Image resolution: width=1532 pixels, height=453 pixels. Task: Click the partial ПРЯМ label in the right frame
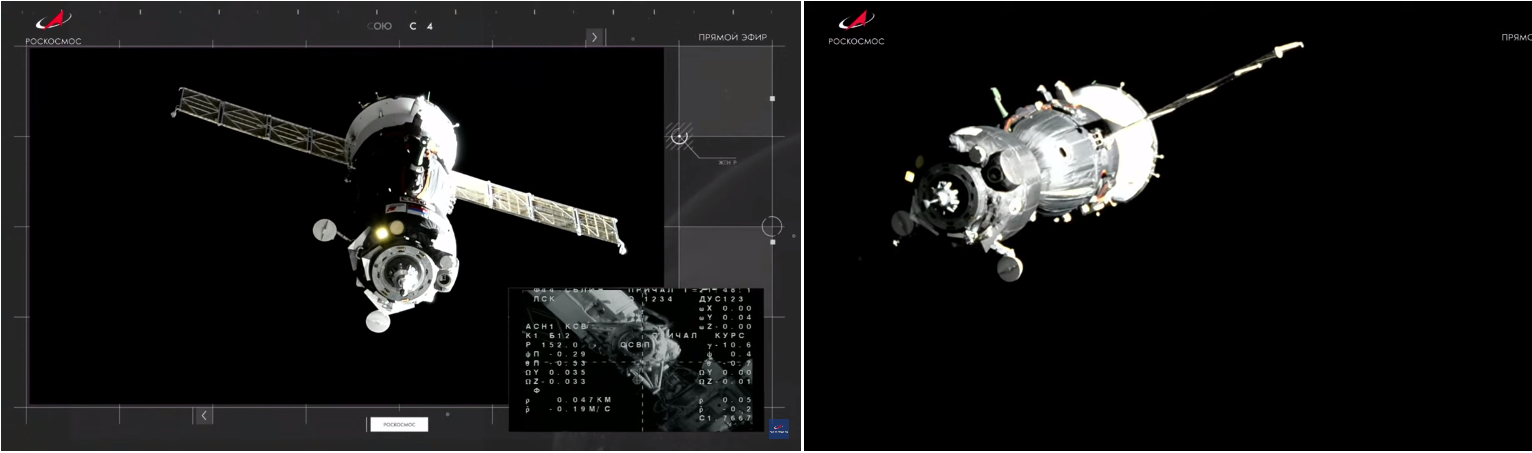coord(1515,37)
